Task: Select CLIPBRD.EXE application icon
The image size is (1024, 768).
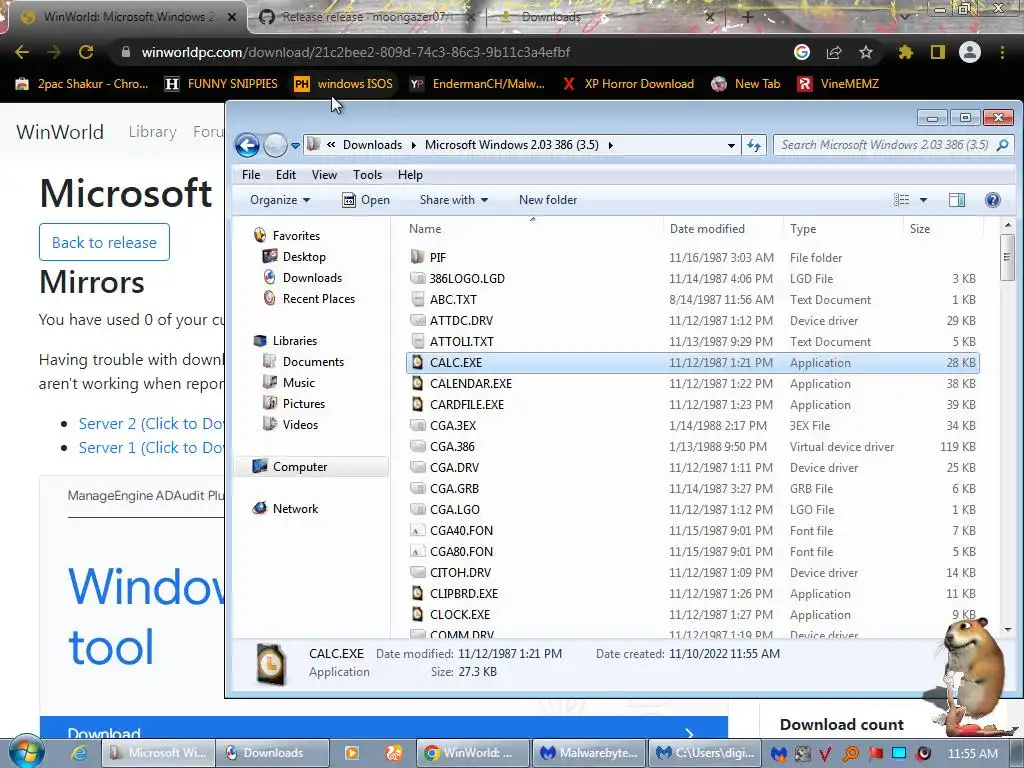Action: 417,594
